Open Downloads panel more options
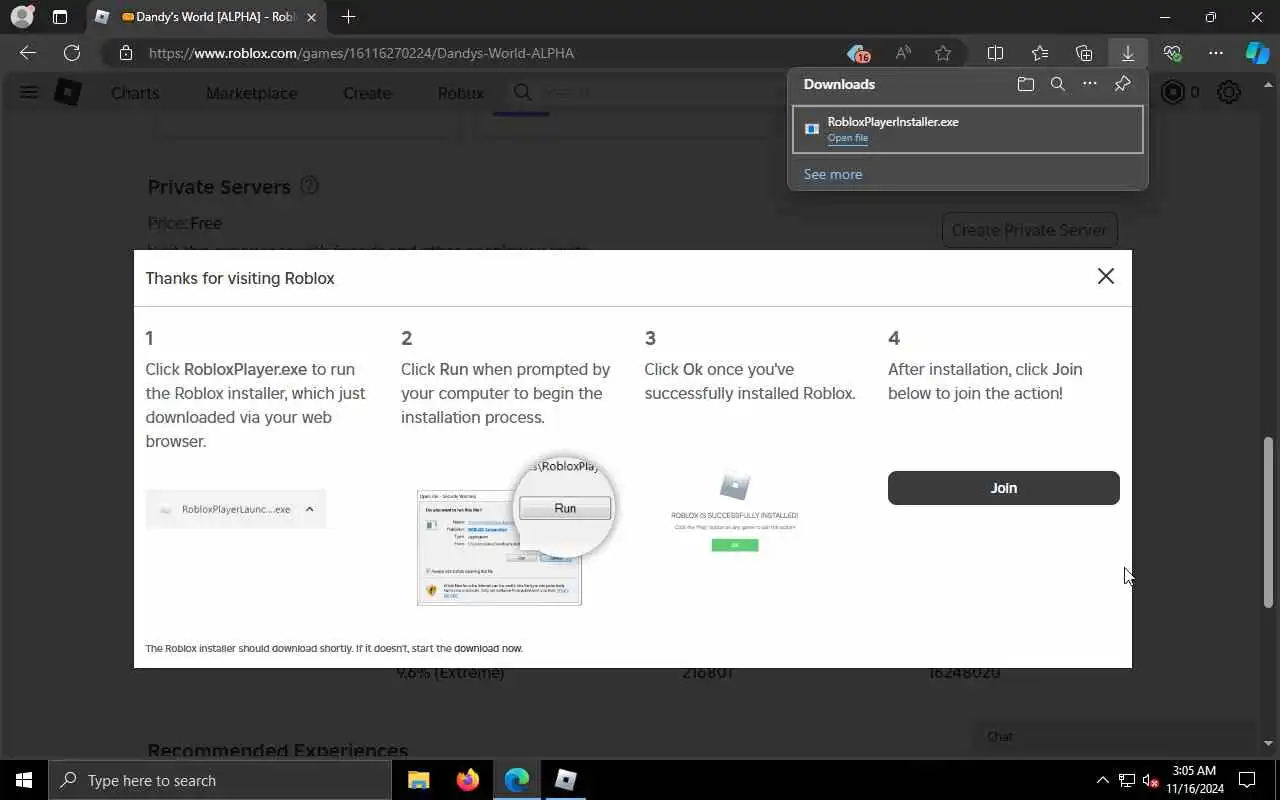This screenshot has height=800, width=1280. [1090, 84]
